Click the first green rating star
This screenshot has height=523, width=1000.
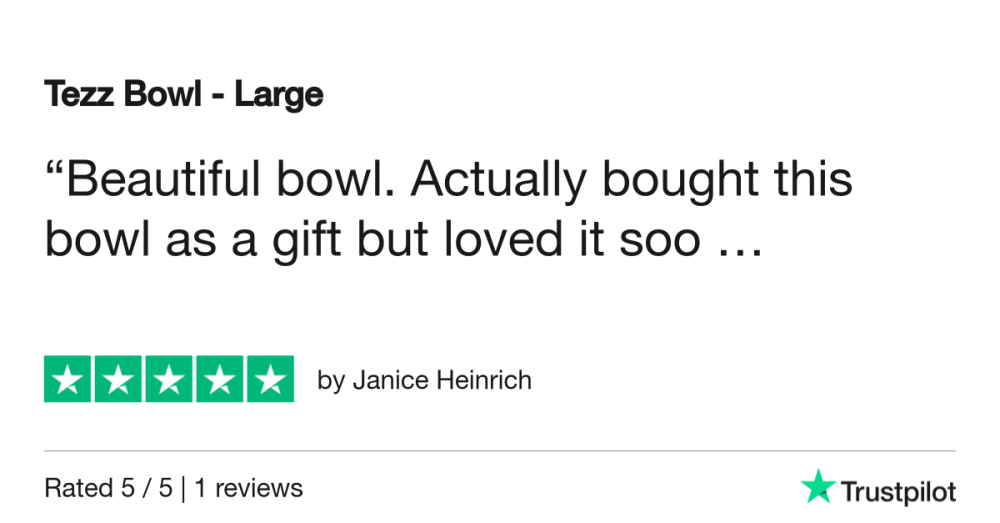67,379
